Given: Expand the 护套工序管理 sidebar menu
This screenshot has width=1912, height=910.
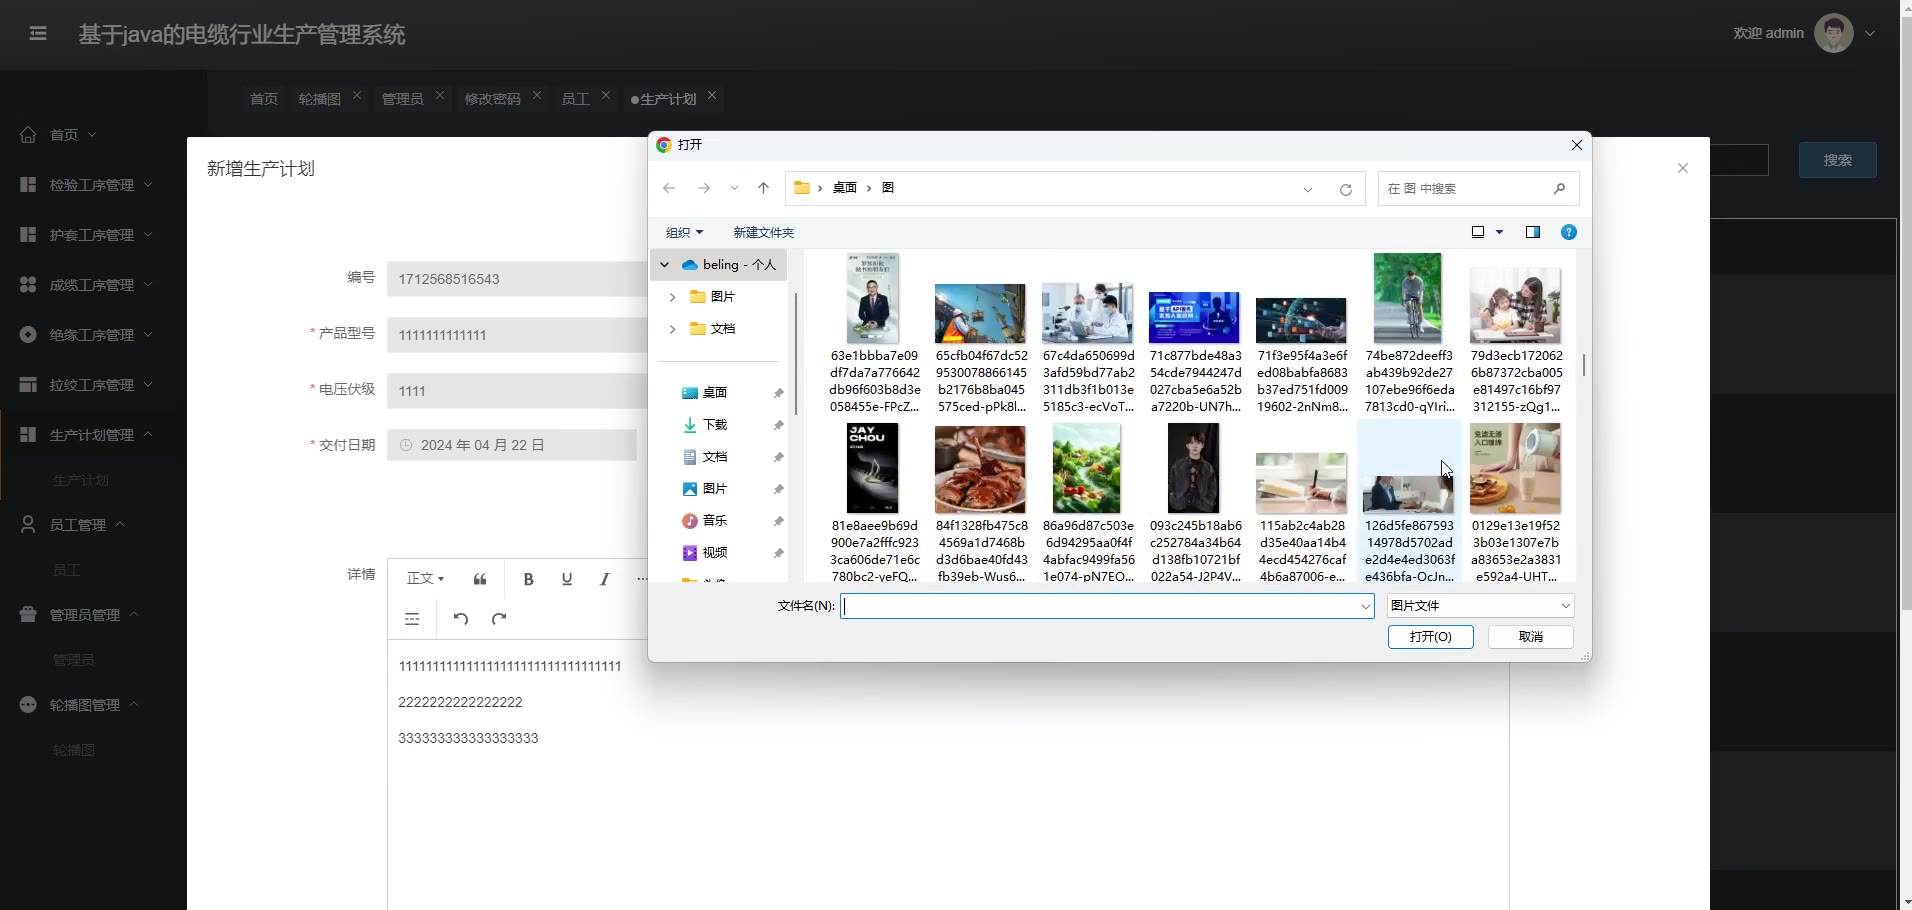Looking at the screenshot, I should (93, 235).
